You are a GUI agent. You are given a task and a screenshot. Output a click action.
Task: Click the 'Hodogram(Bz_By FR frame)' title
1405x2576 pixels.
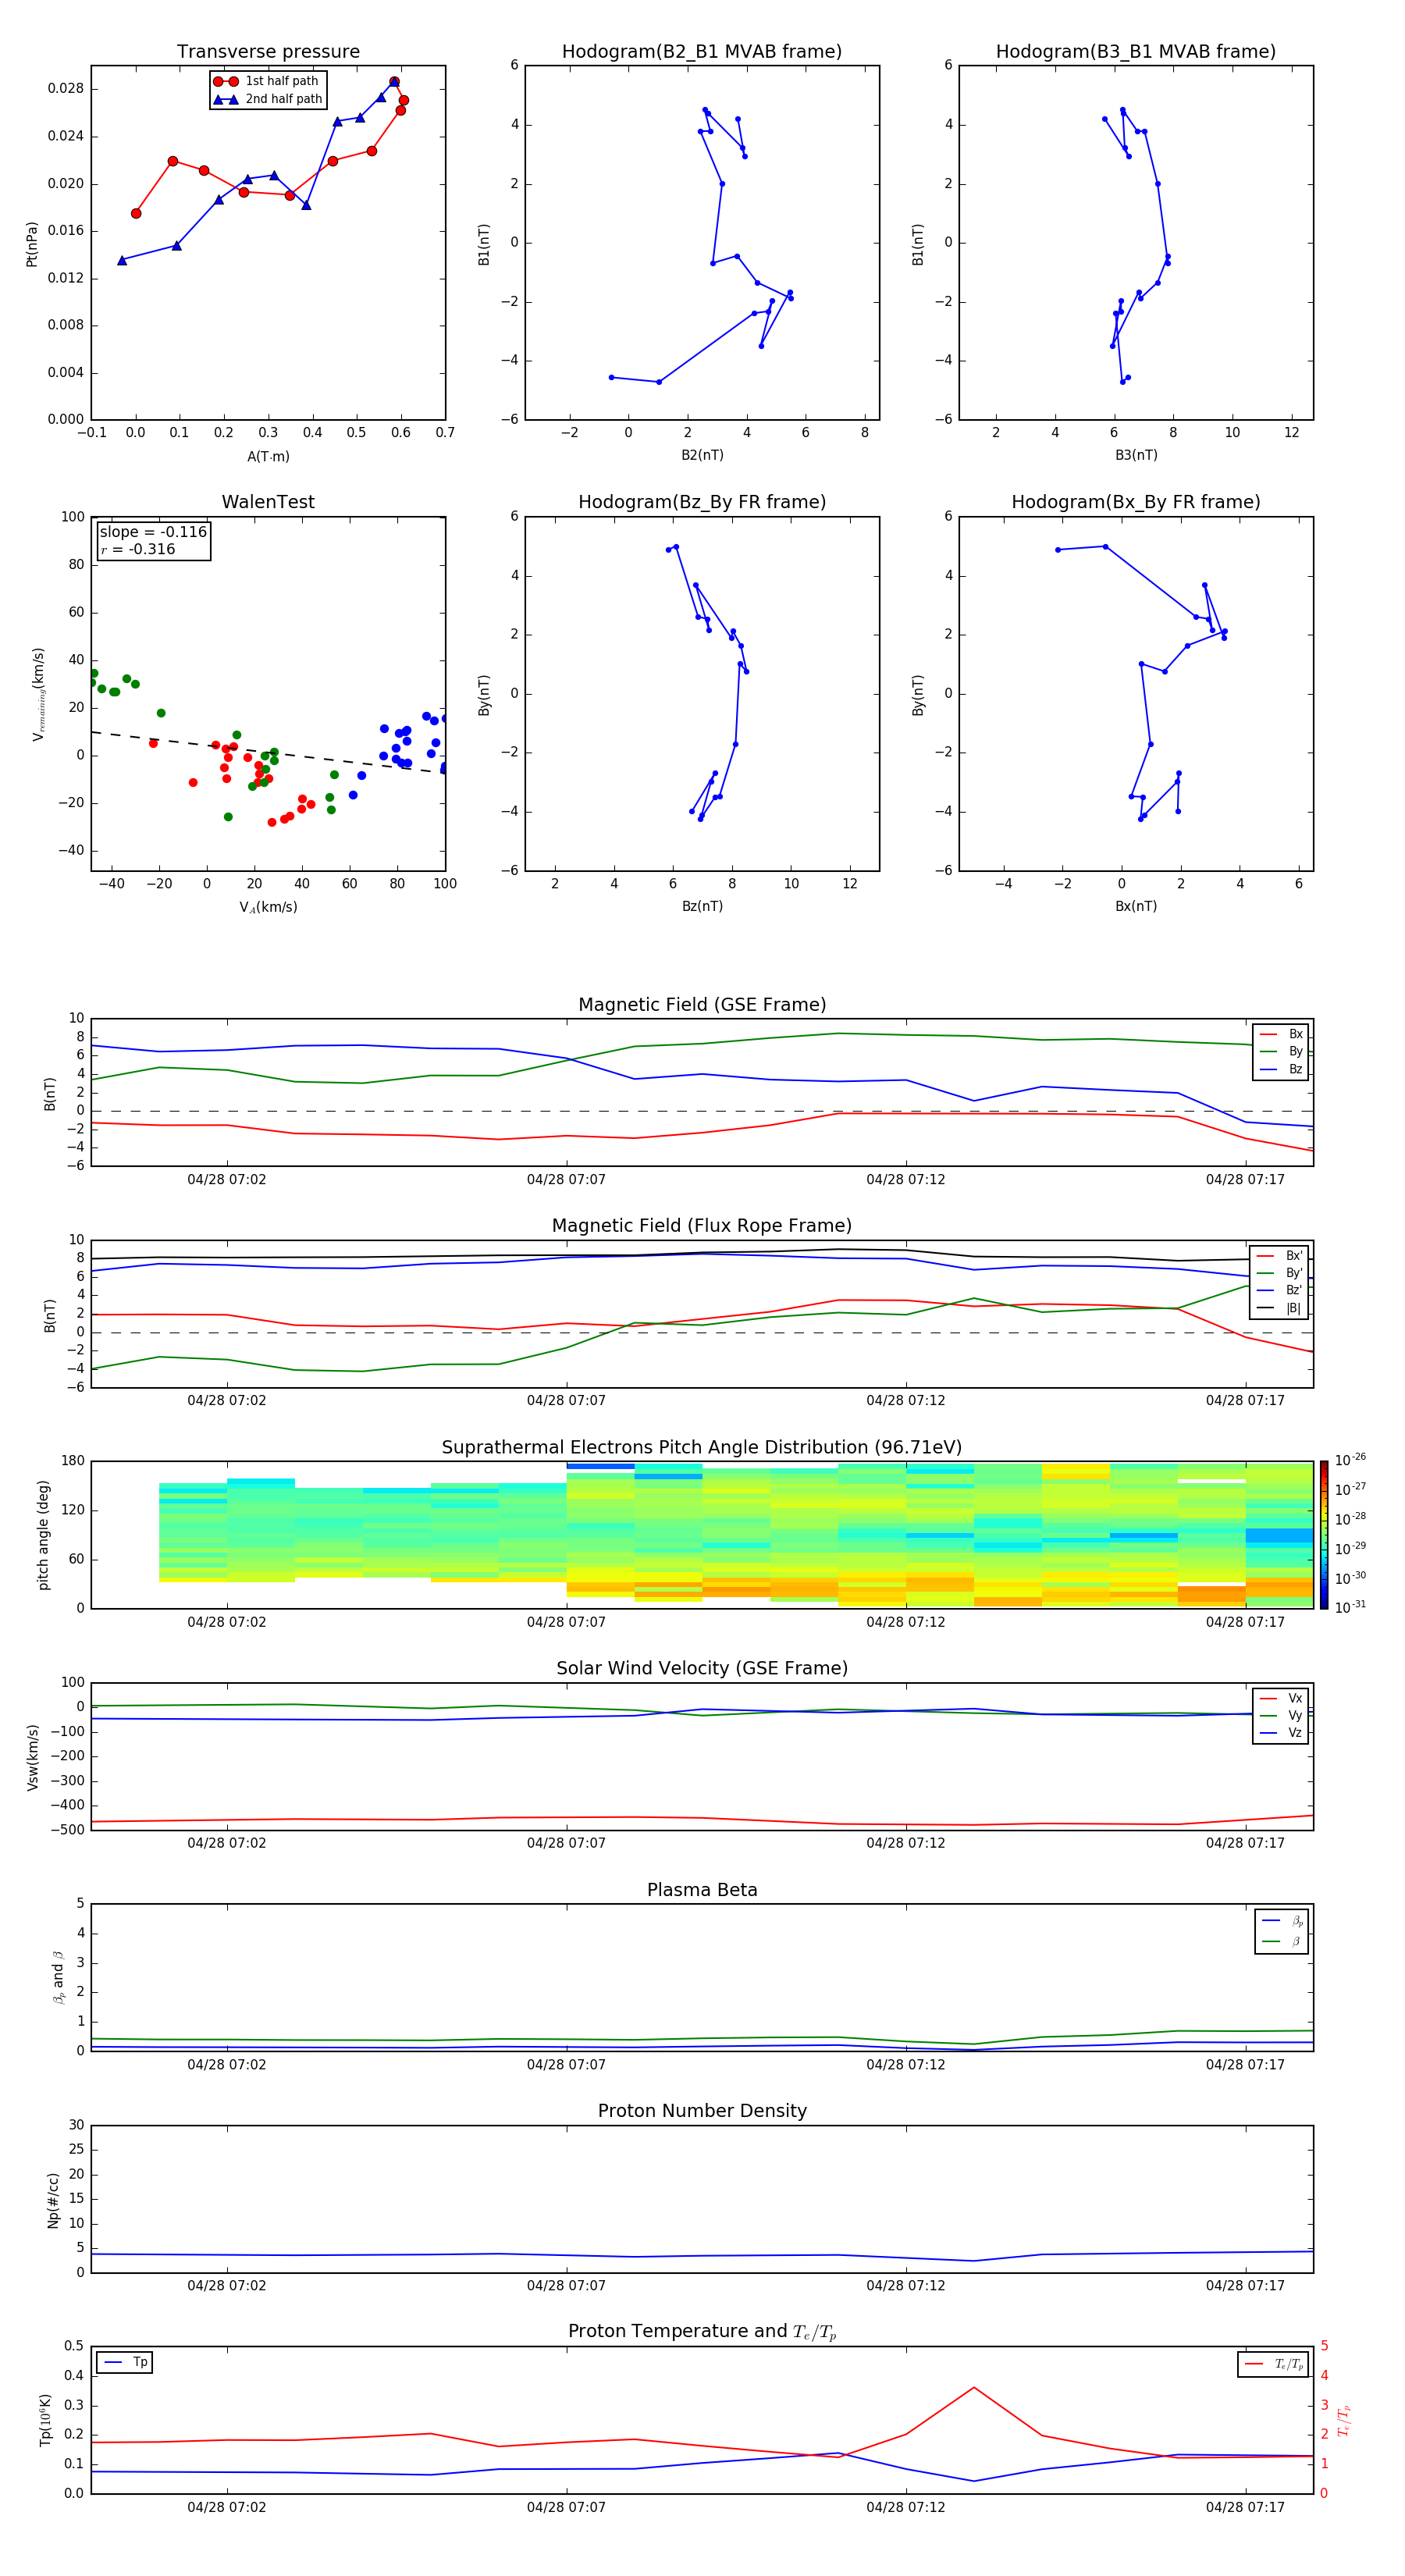pos(702,502)
